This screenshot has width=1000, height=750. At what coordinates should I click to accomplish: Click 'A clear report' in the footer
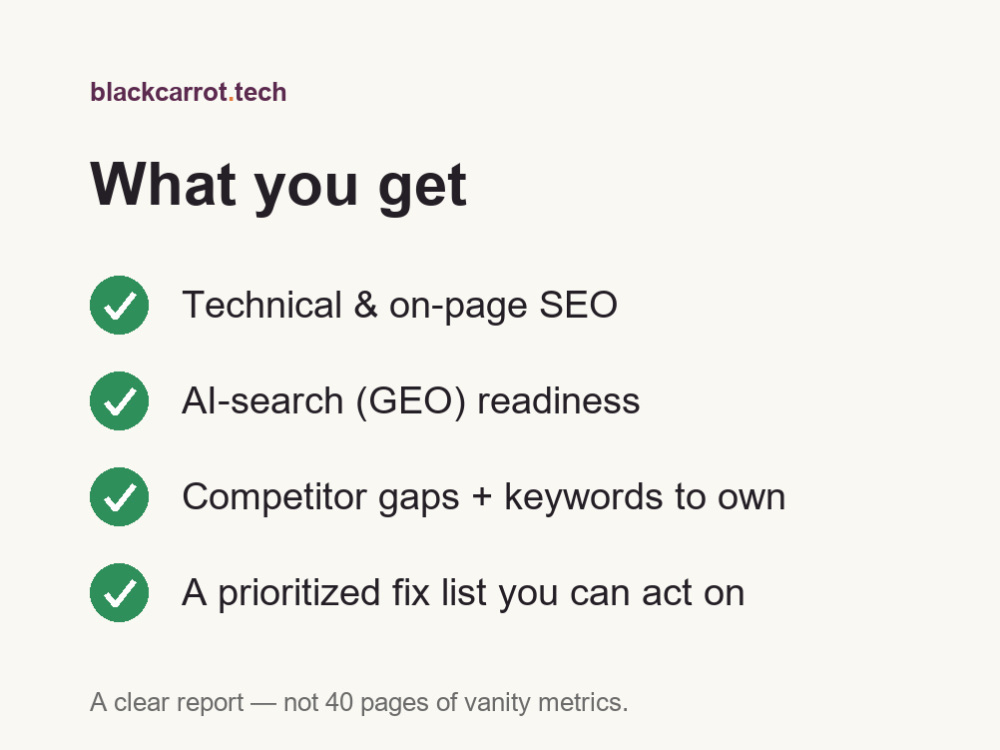click(167, 703)
